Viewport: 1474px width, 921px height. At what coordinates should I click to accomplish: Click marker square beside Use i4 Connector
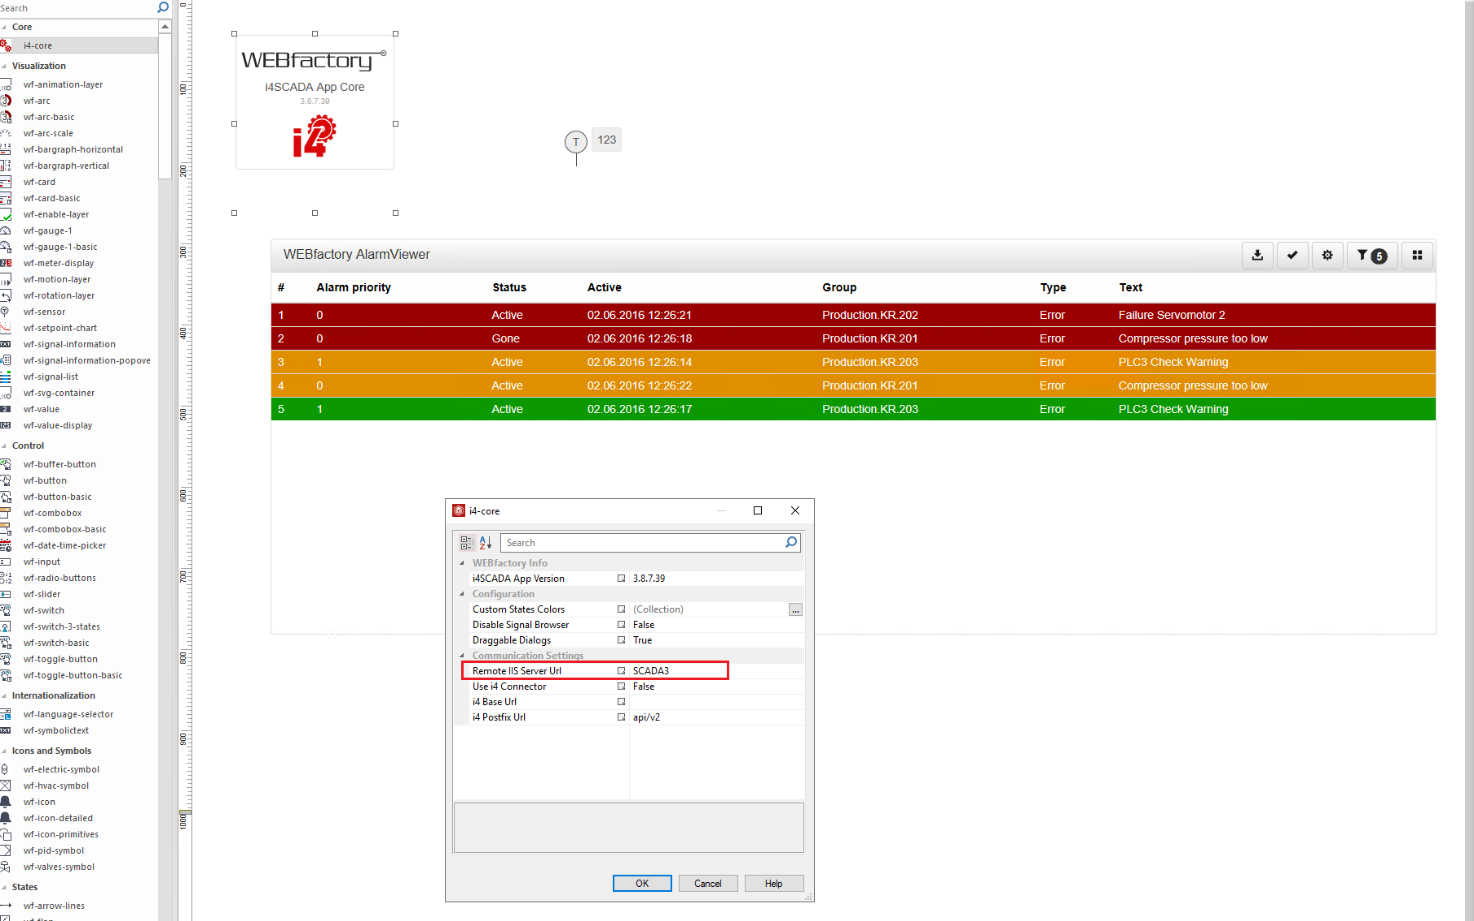(621, 687)
